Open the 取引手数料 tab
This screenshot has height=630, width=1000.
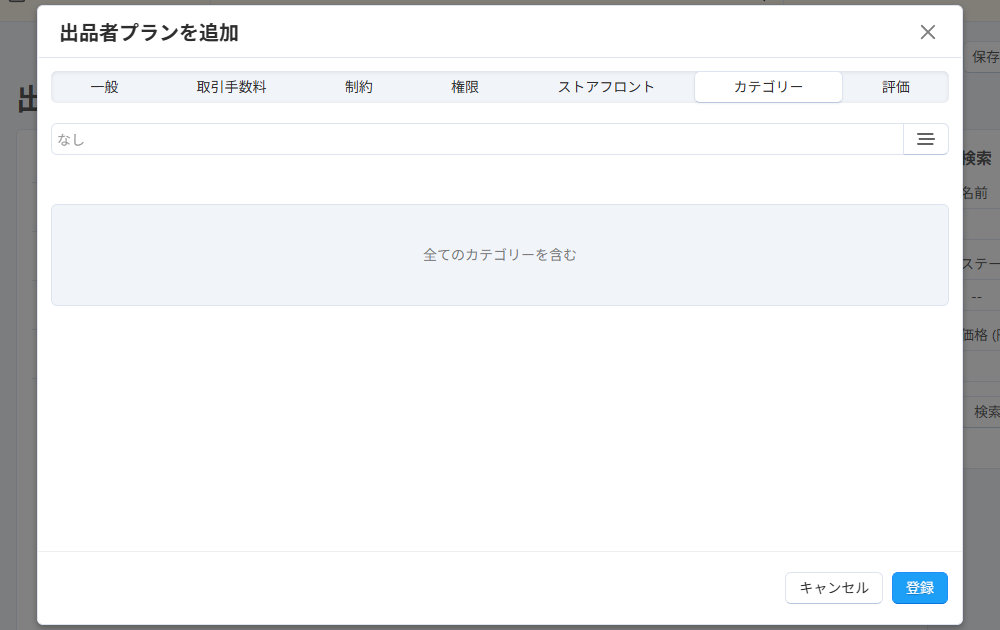(x=231, y=87)
